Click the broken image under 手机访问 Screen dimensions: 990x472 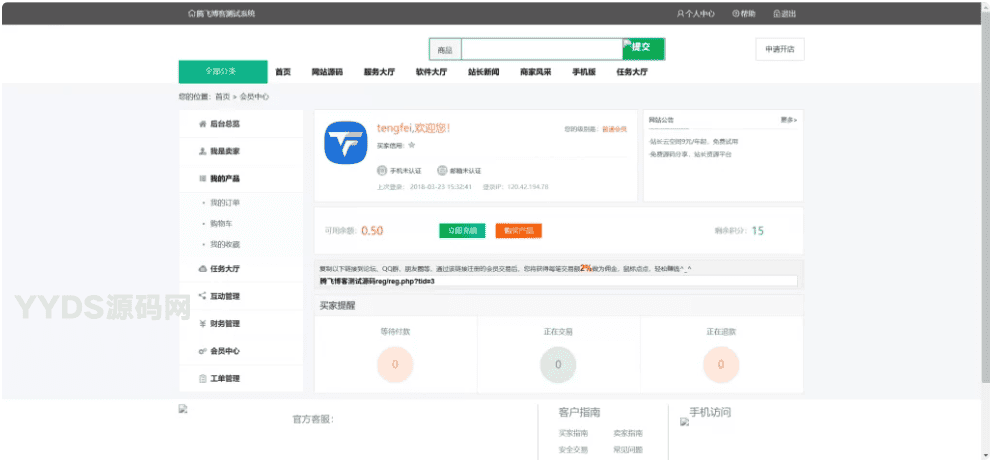(x=684, y=422)
